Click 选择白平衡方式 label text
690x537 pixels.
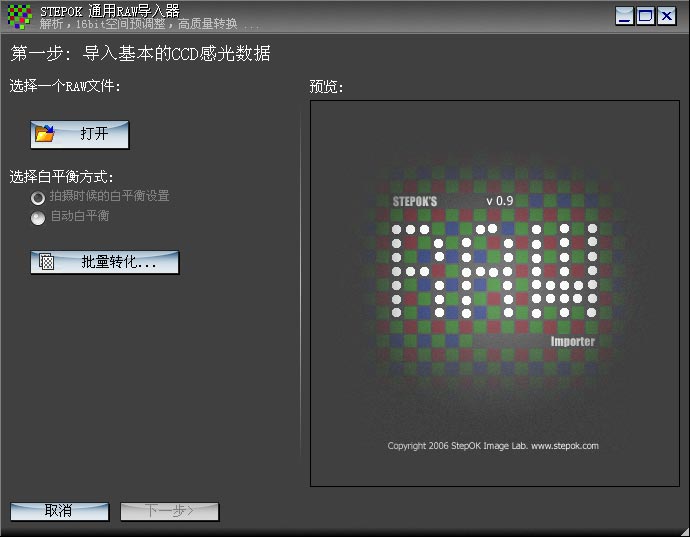point(62,177)
